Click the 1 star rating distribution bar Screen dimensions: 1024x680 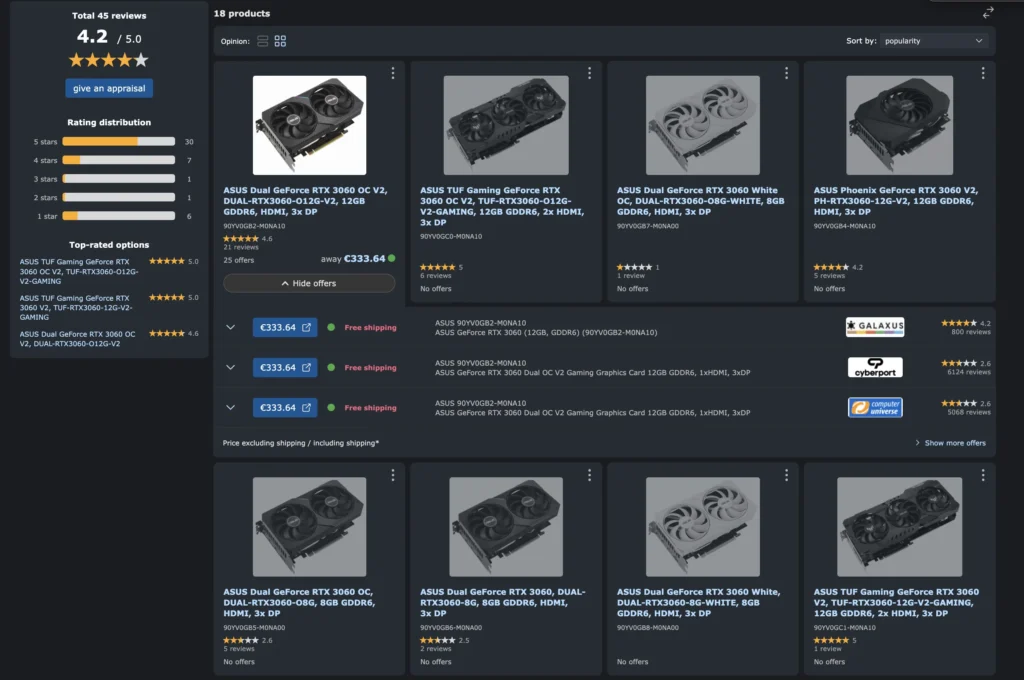[x=118, y=216]
